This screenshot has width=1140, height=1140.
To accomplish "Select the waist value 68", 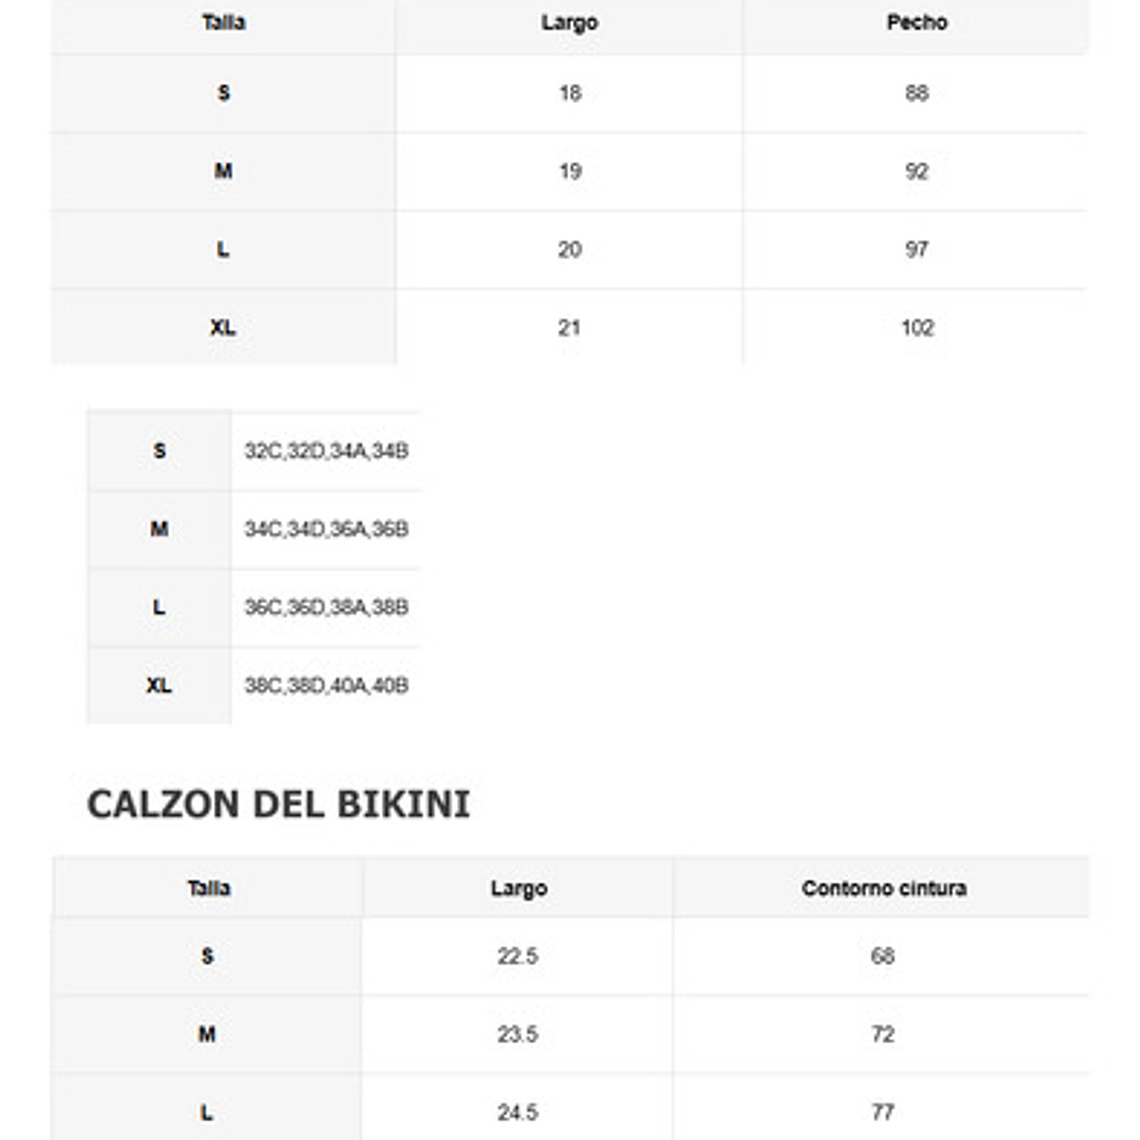I will point(882,956).
